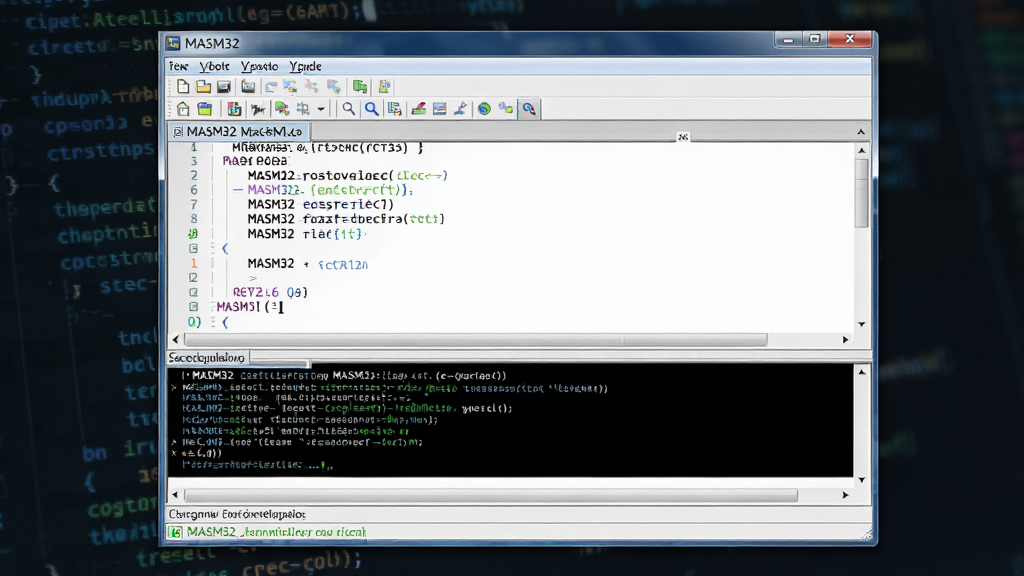Click the blue magnifying glass icon
The image size is (1024, 576).
371,109
